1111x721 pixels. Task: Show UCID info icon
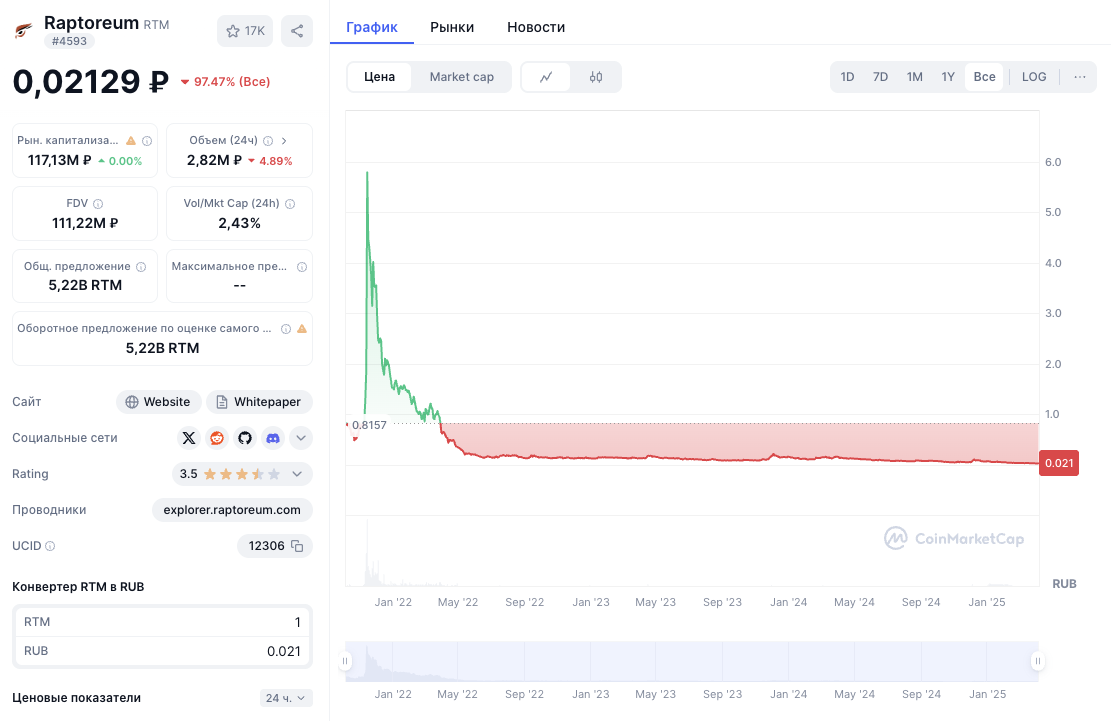(x=50, y=546)
